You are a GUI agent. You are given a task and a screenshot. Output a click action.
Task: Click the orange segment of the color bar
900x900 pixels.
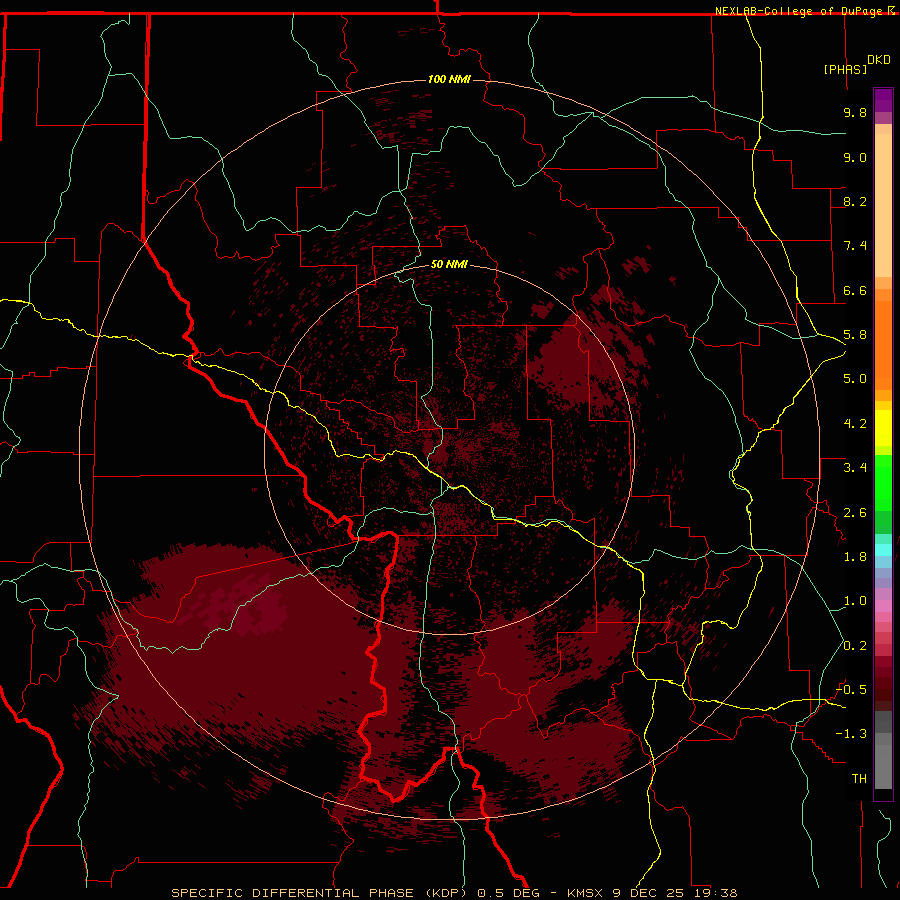click(x=883, y=345)
